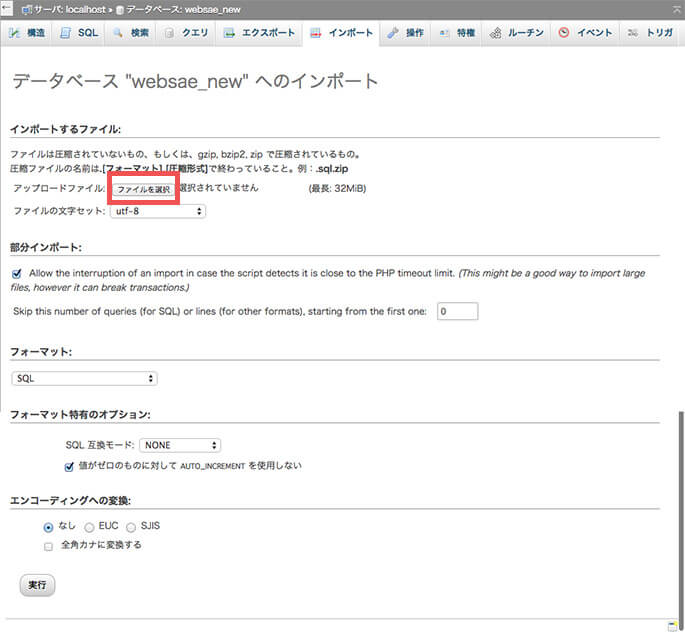Image resolution: width=685 pixels, height=643 pixels.
Task: Expand the SQL 互換モード NONE dropdown
Action: coord(180,445)
